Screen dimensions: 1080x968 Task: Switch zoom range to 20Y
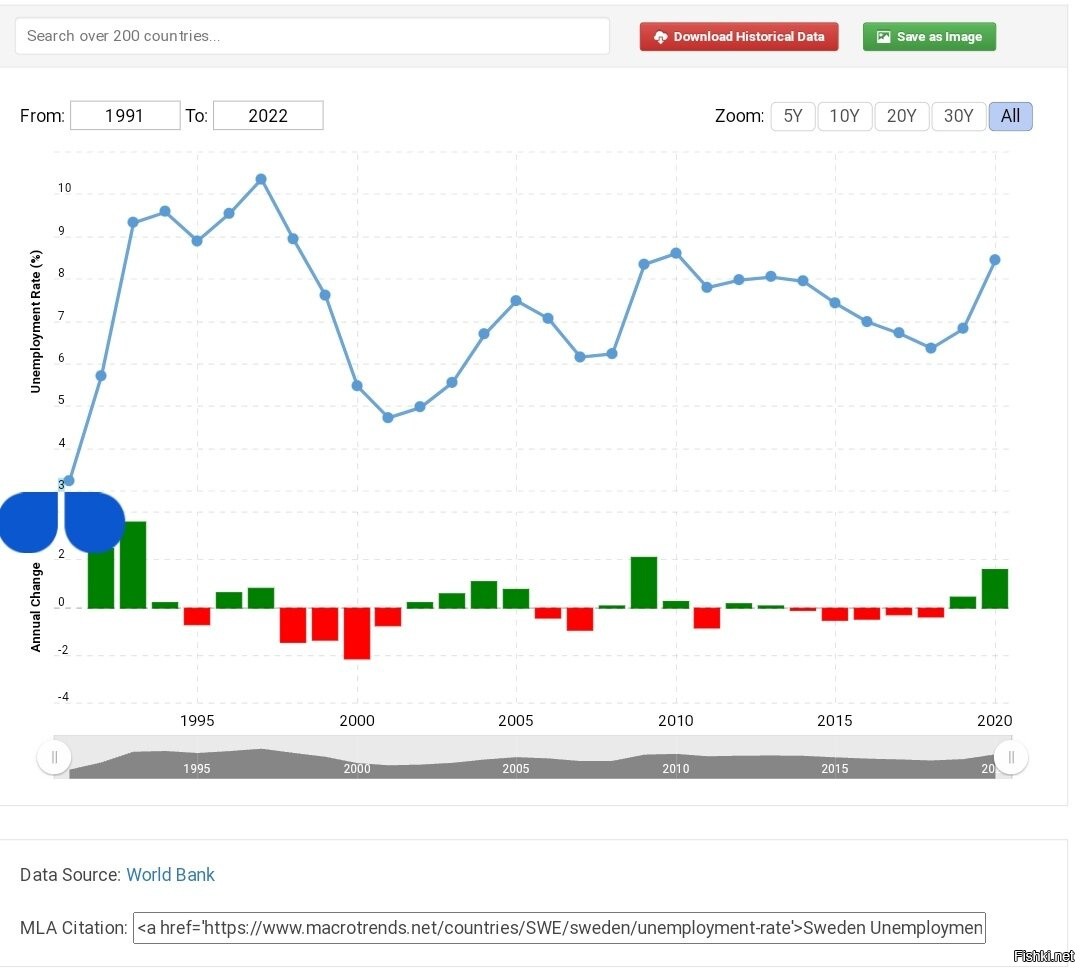coord(902,116)
